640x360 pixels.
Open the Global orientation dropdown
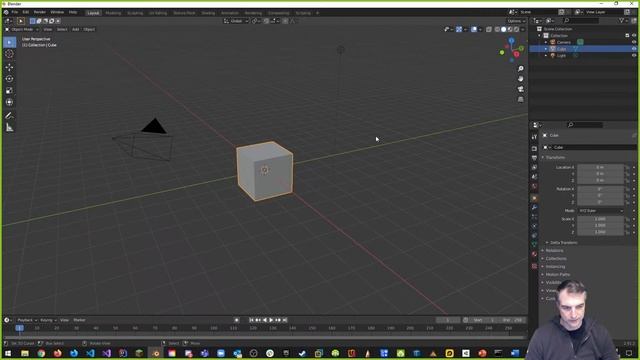236,21
